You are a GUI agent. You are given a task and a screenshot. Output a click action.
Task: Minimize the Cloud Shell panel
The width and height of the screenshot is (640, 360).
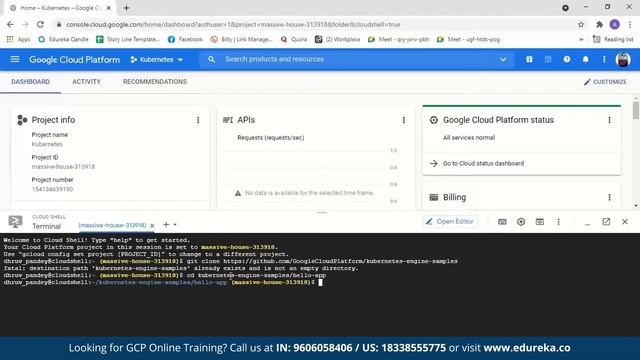pyautogui.click(x=587, y=223)
